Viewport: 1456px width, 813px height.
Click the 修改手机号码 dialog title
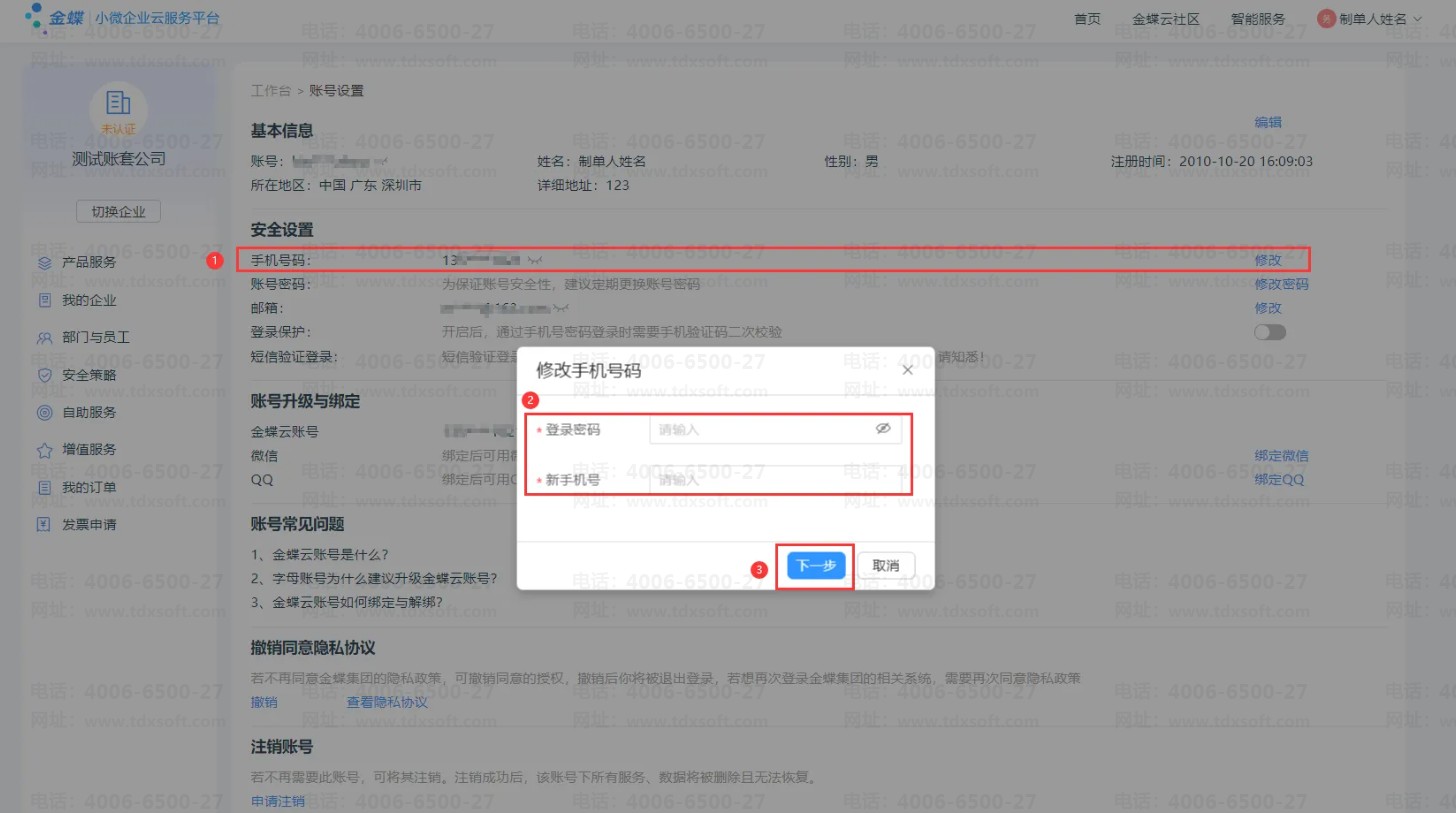589,370
